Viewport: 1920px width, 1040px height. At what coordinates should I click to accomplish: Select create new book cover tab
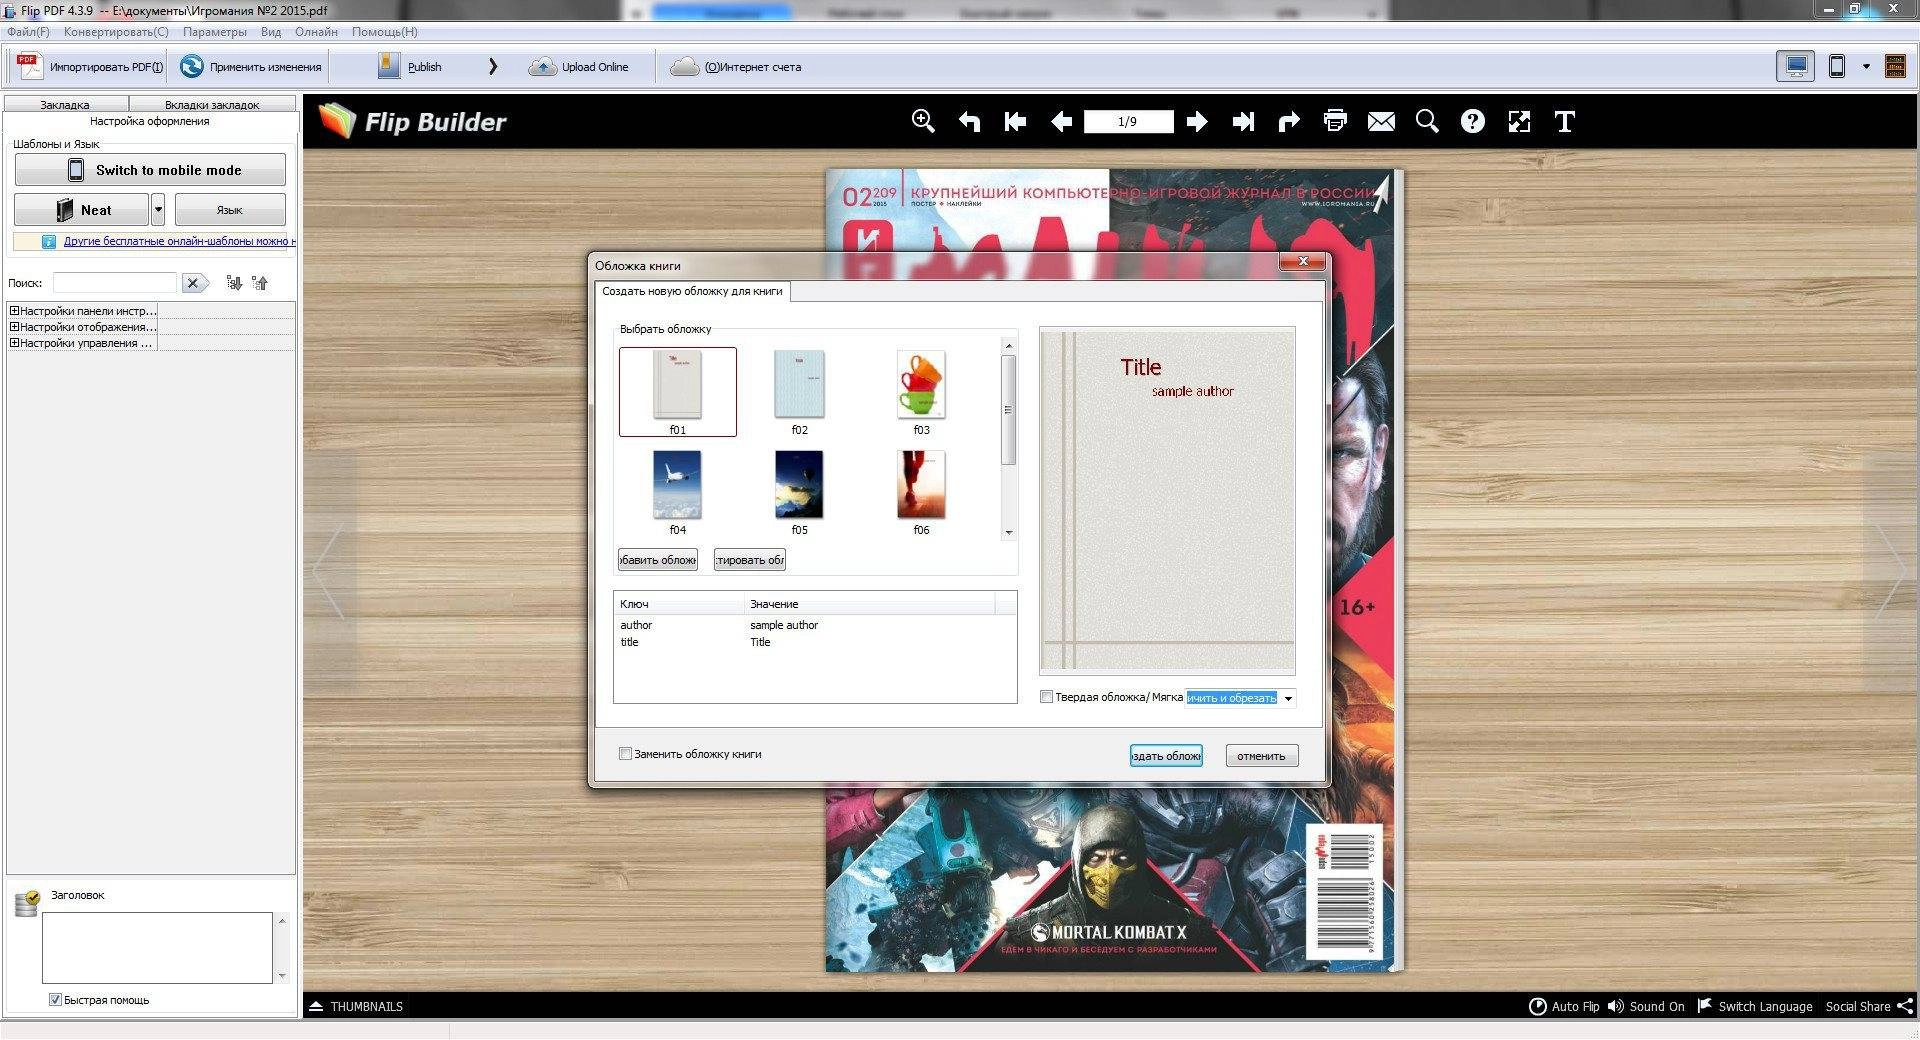[x=692, y=291]
